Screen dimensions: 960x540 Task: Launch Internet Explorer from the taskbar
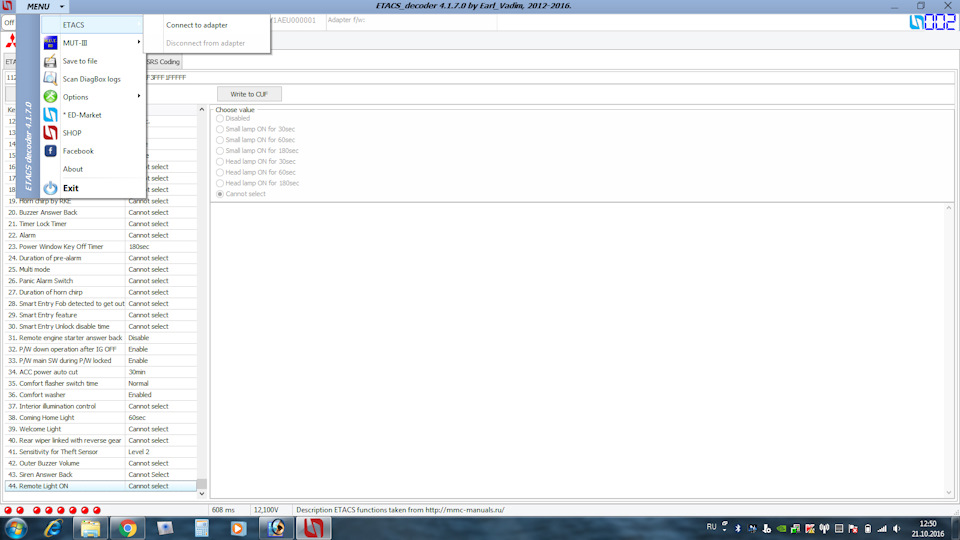click(x=53, y=528)
